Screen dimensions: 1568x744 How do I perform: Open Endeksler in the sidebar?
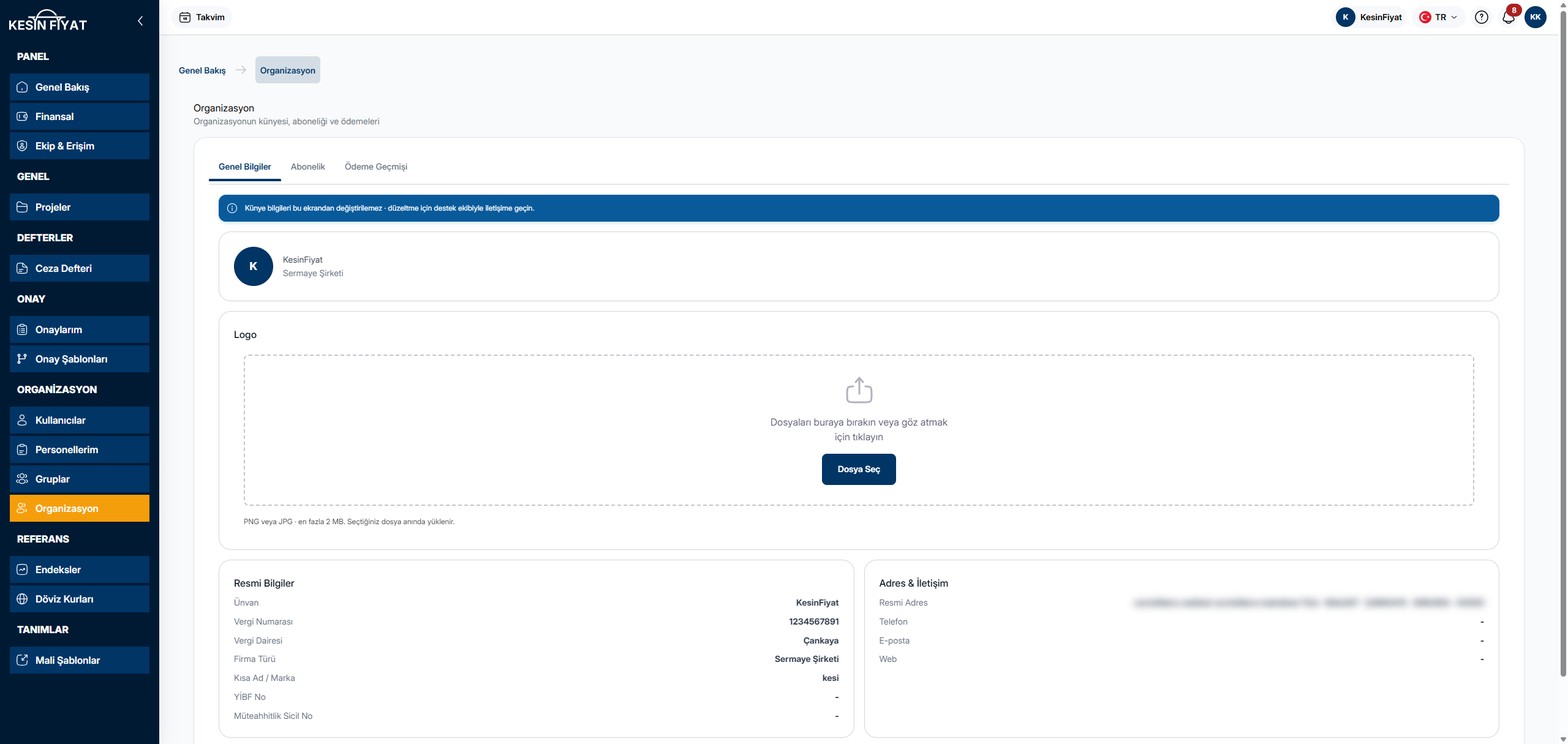[x=79, y=570]
